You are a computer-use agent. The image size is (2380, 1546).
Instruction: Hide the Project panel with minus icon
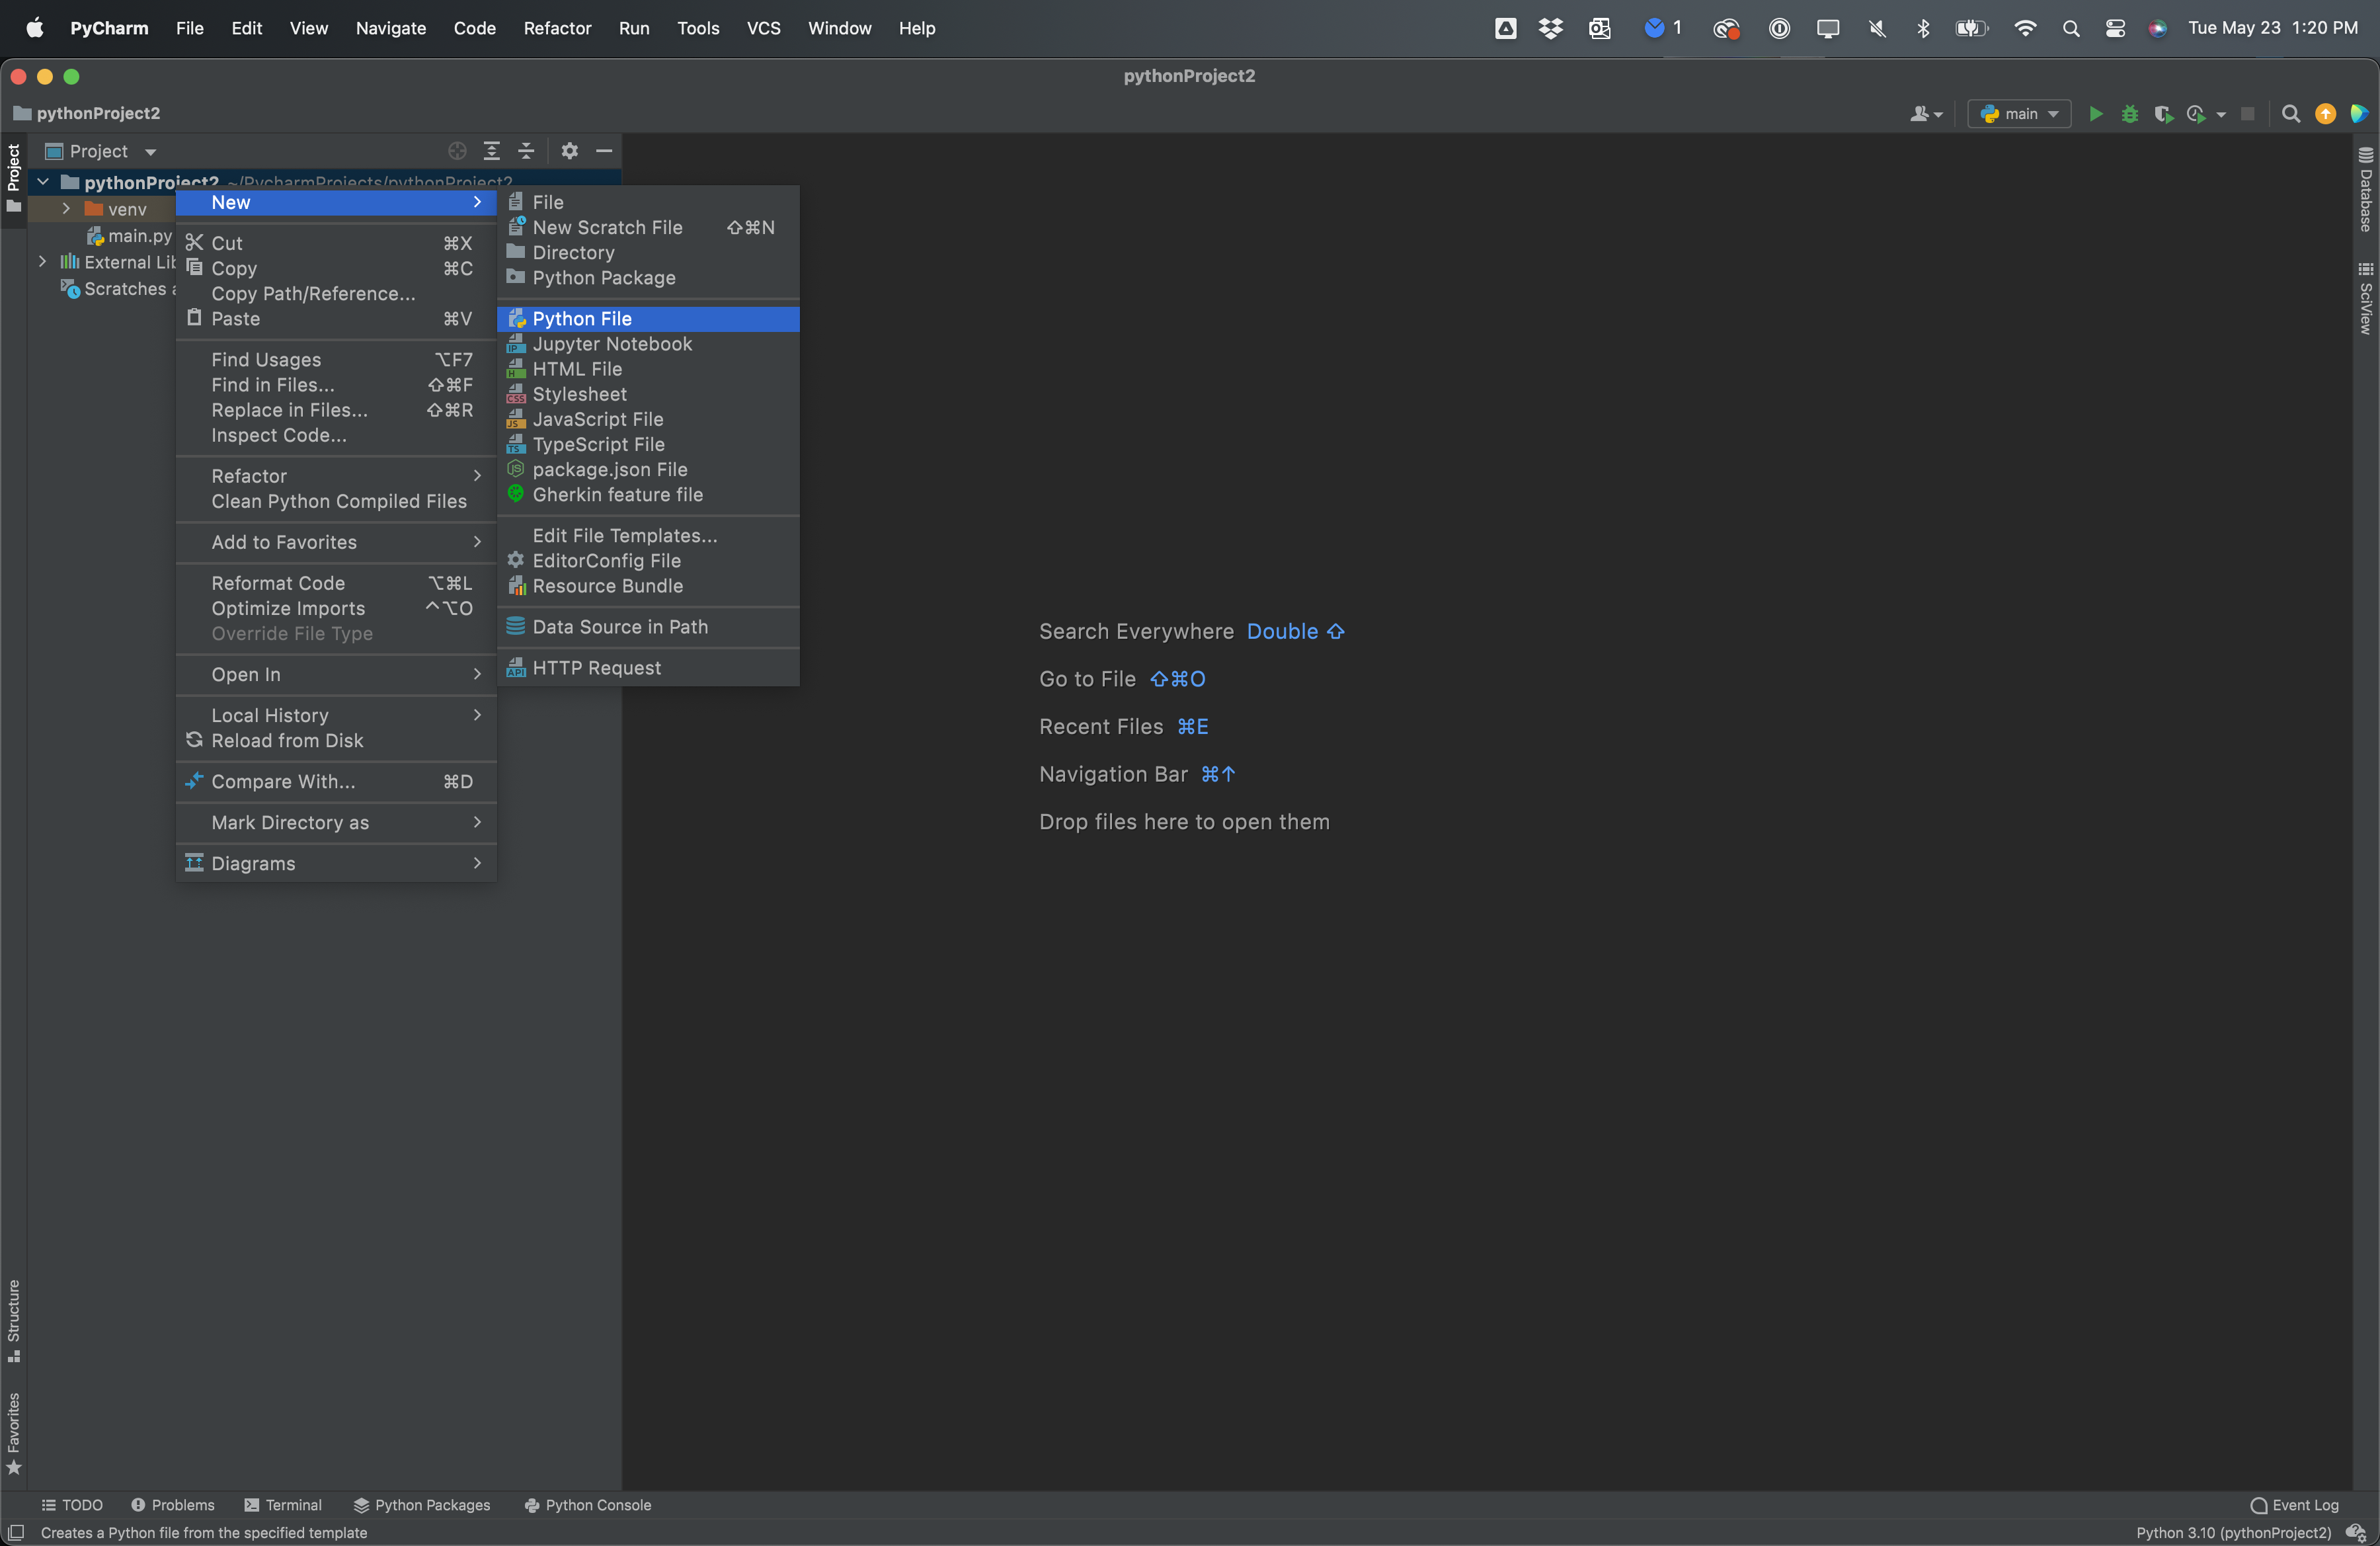coord(604,151)
